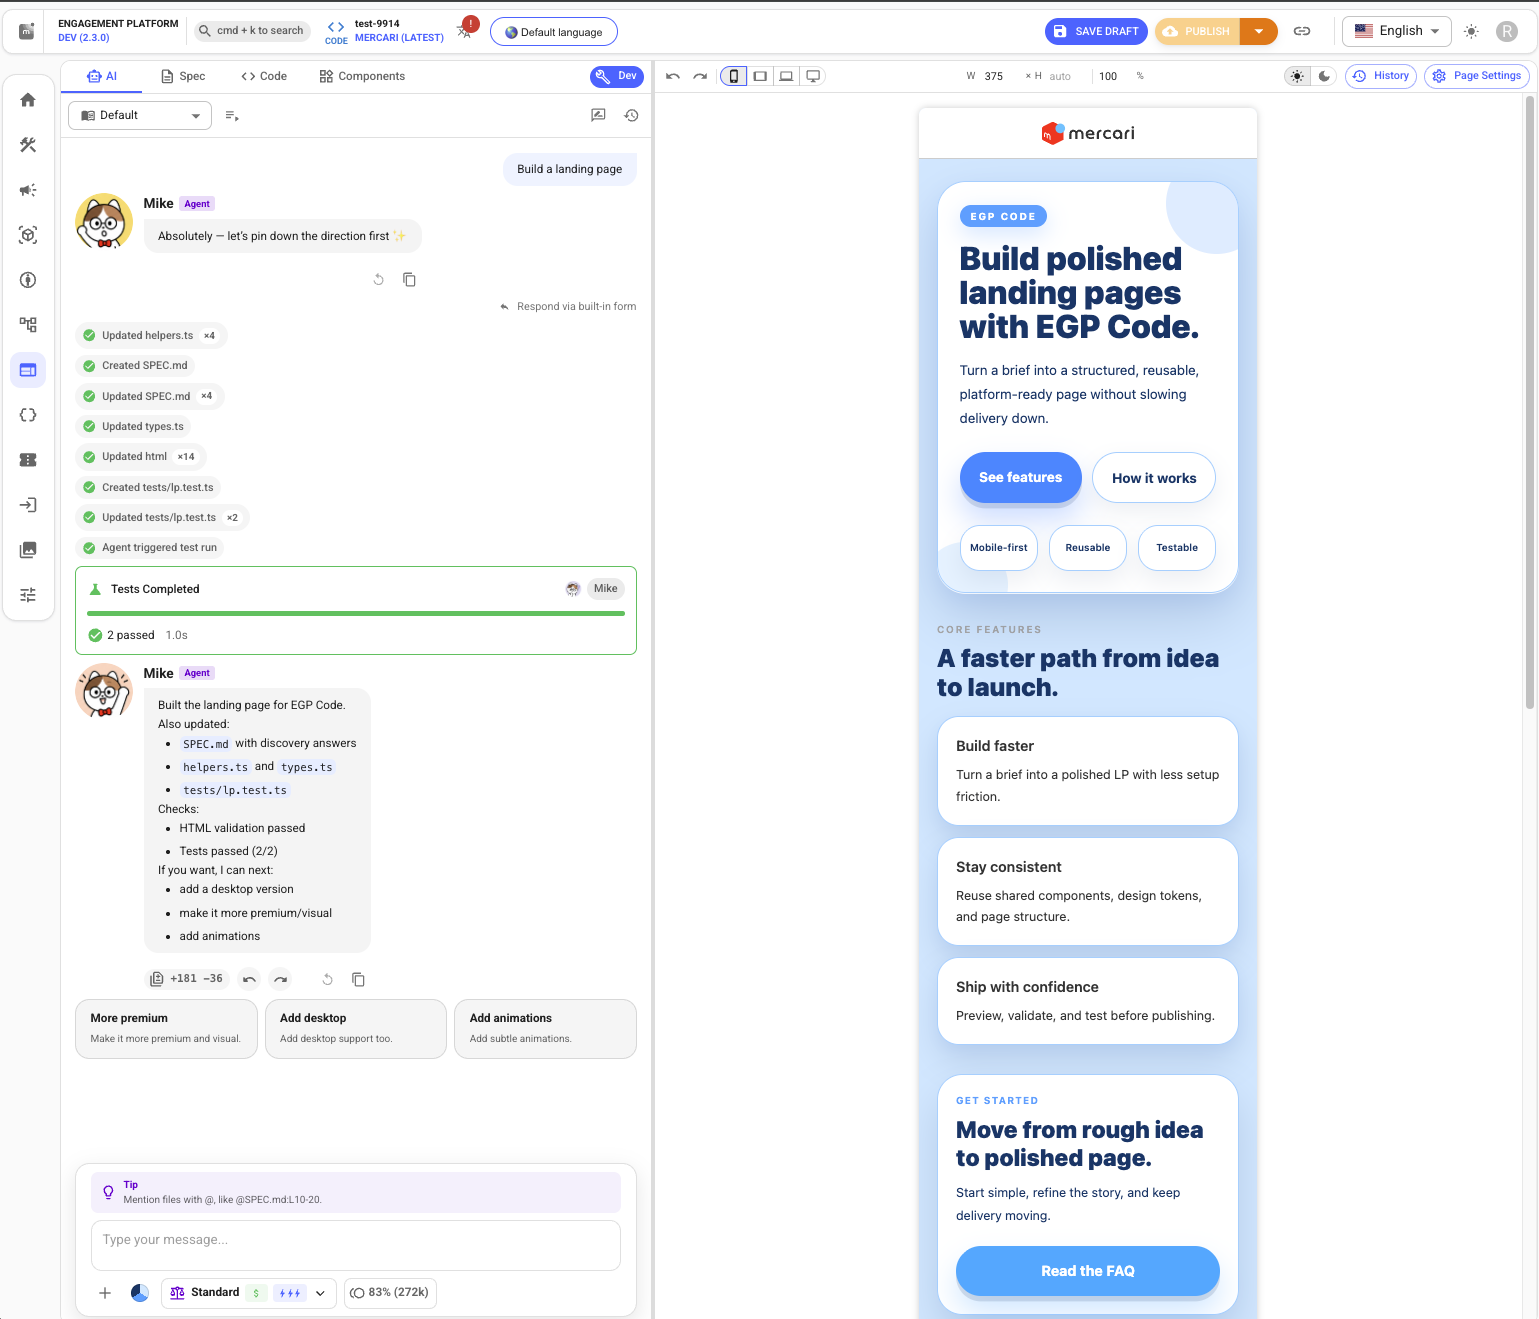1539x1319 pixels.
Task: Expand the Updated SPEC.md x4 item
Action: tap(149, 396)
